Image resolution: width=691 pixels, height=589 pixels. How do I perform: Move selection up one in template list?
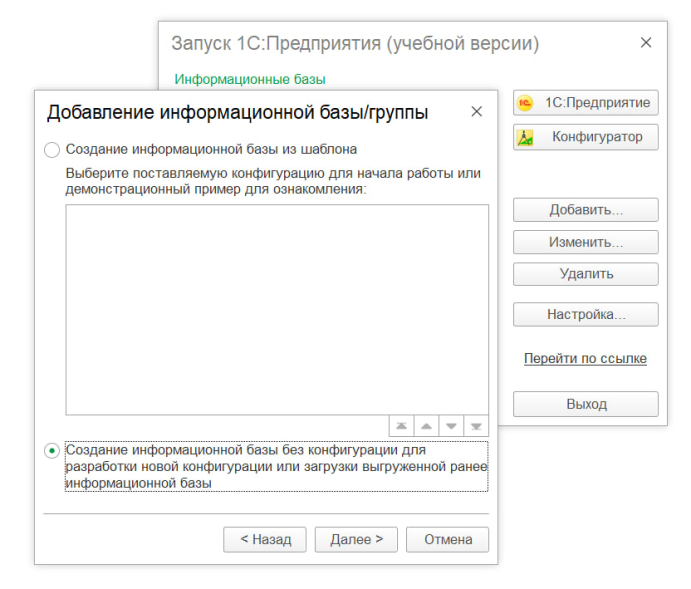click(x=426, y=426)
